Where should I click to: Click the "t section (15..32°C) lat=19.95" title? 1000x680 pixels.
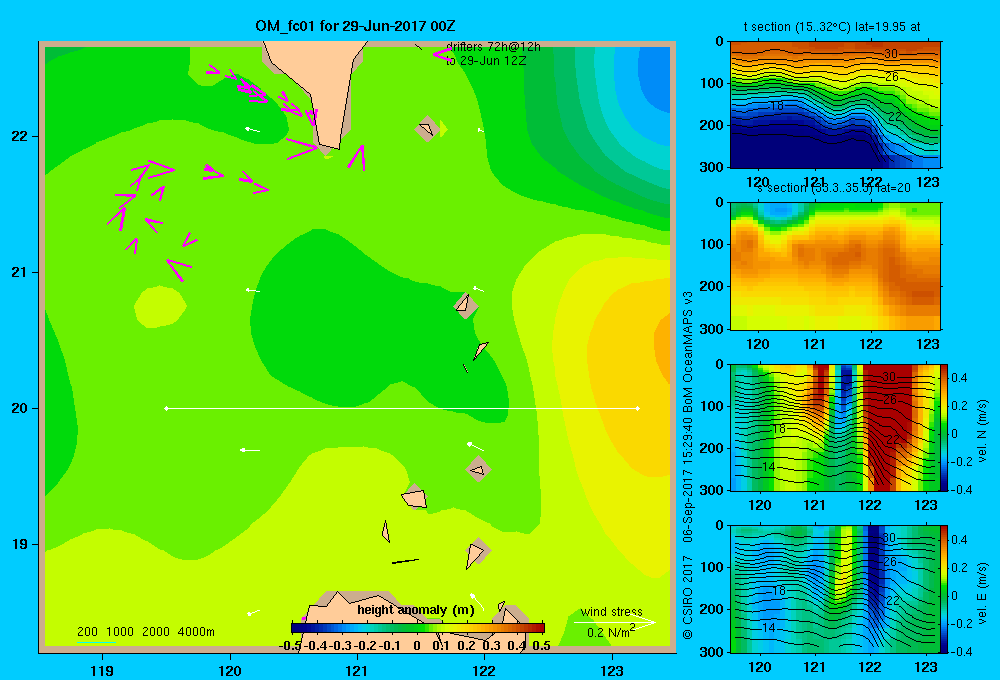point(832,27)
